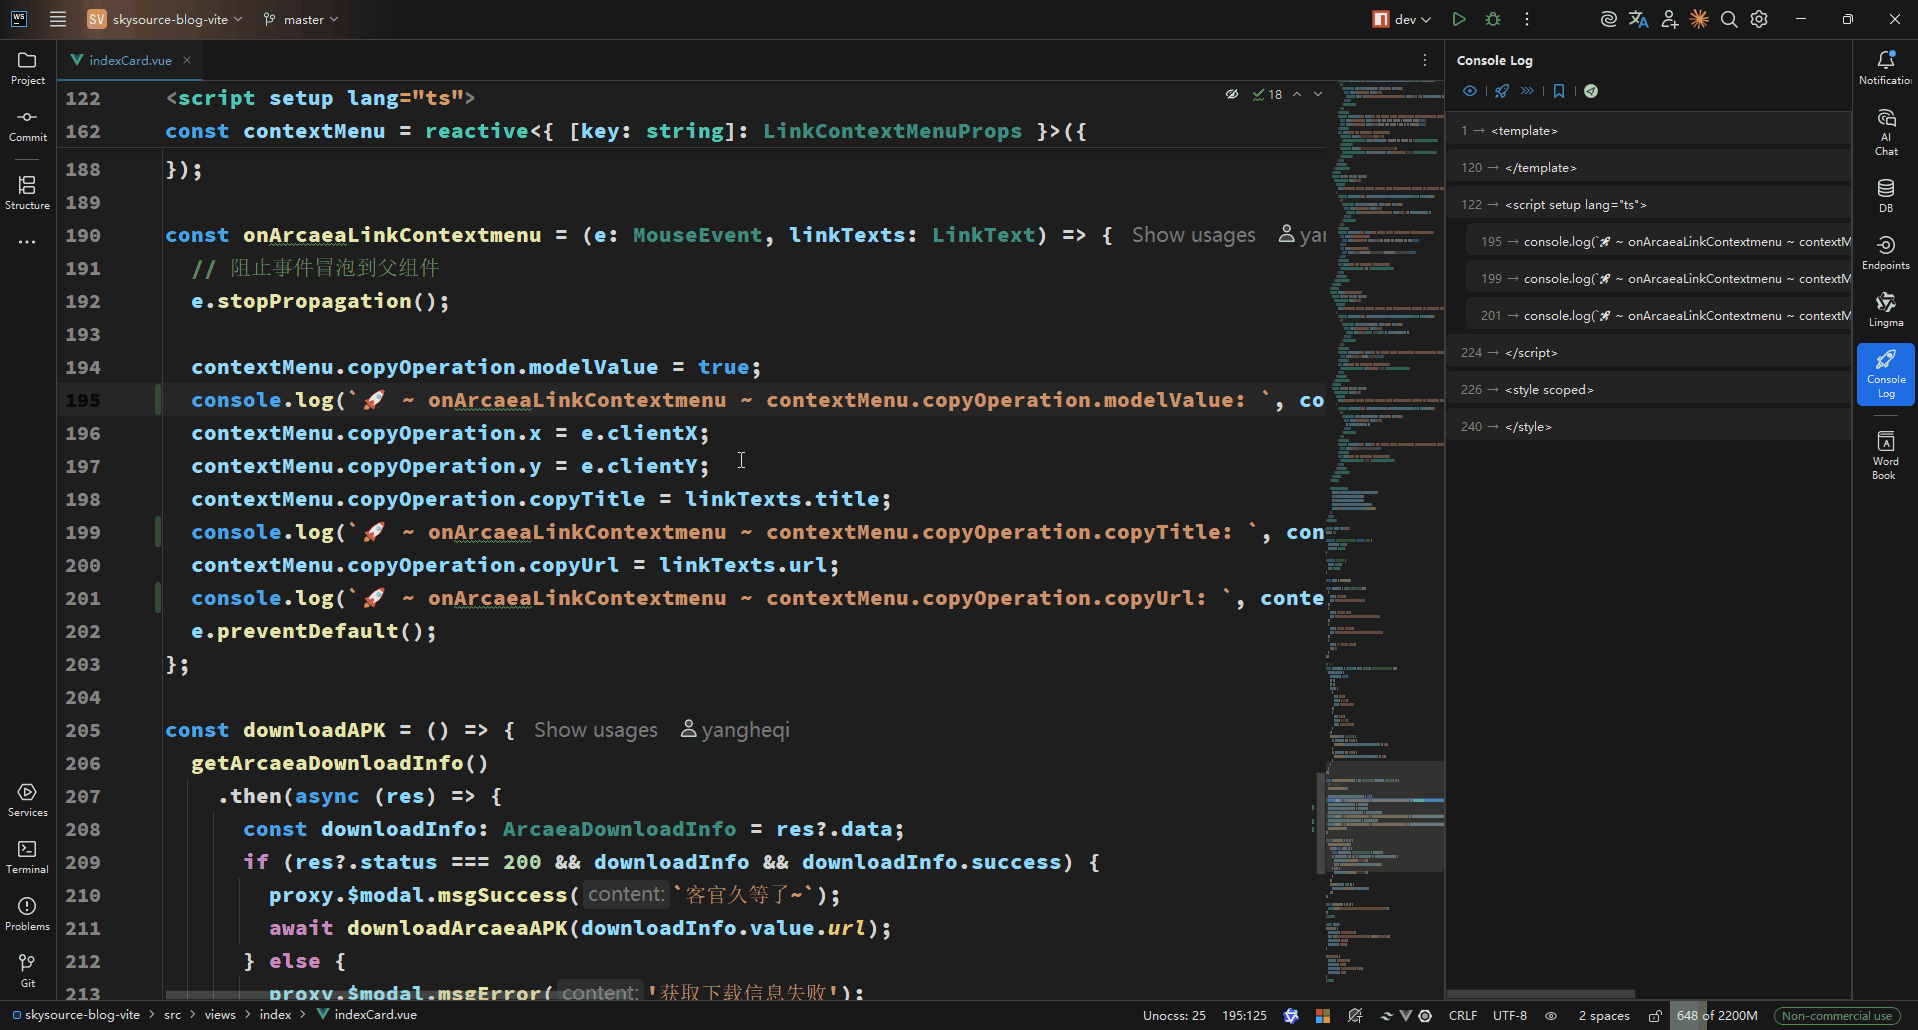Image resolution: width=1918 pixels, height=1030 pixels.
Task: Start debugging with the bug icon
Action: point(1493,19)
